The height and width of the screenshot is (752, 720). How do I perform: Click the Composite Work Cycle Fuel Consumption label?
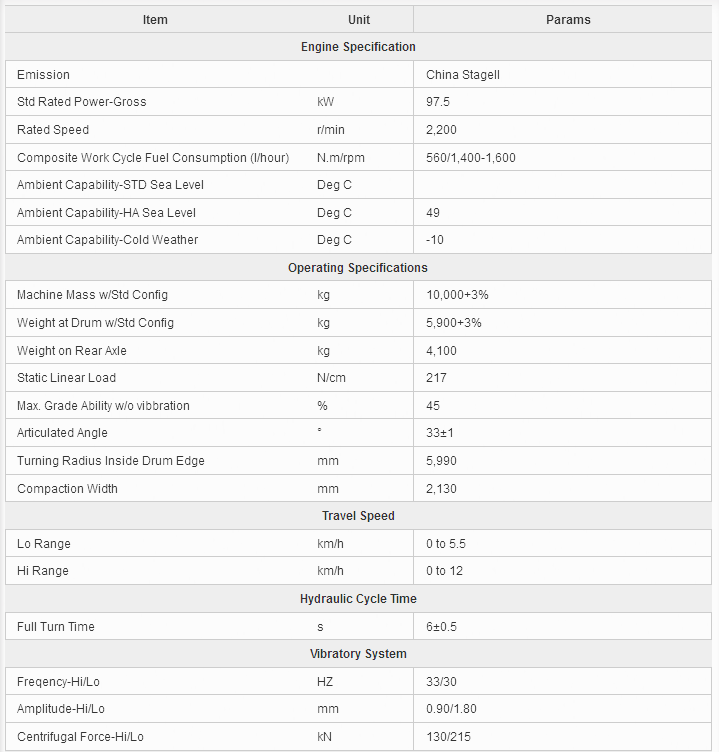[x=153, y=158]
